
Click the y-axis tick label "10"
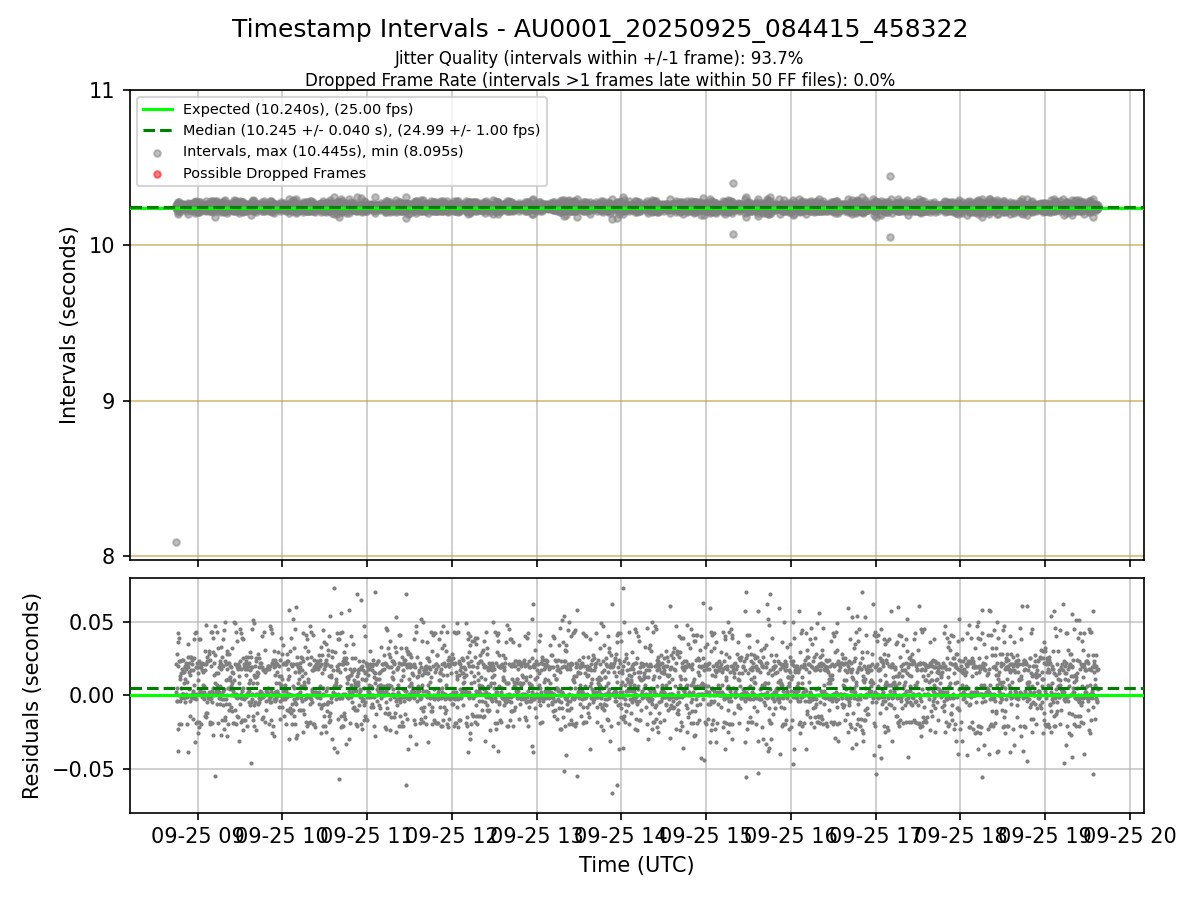click(x=102, y=246)
